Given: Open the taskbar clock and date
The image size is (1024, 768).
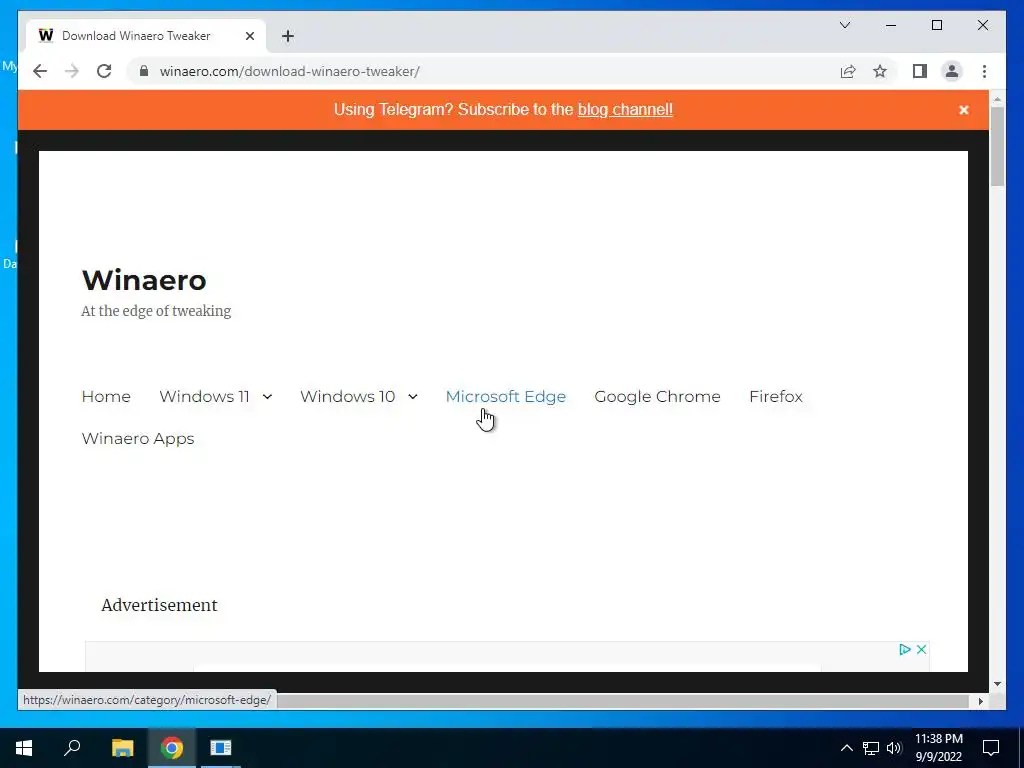Looking at the screenshot, I should [938, 748].
